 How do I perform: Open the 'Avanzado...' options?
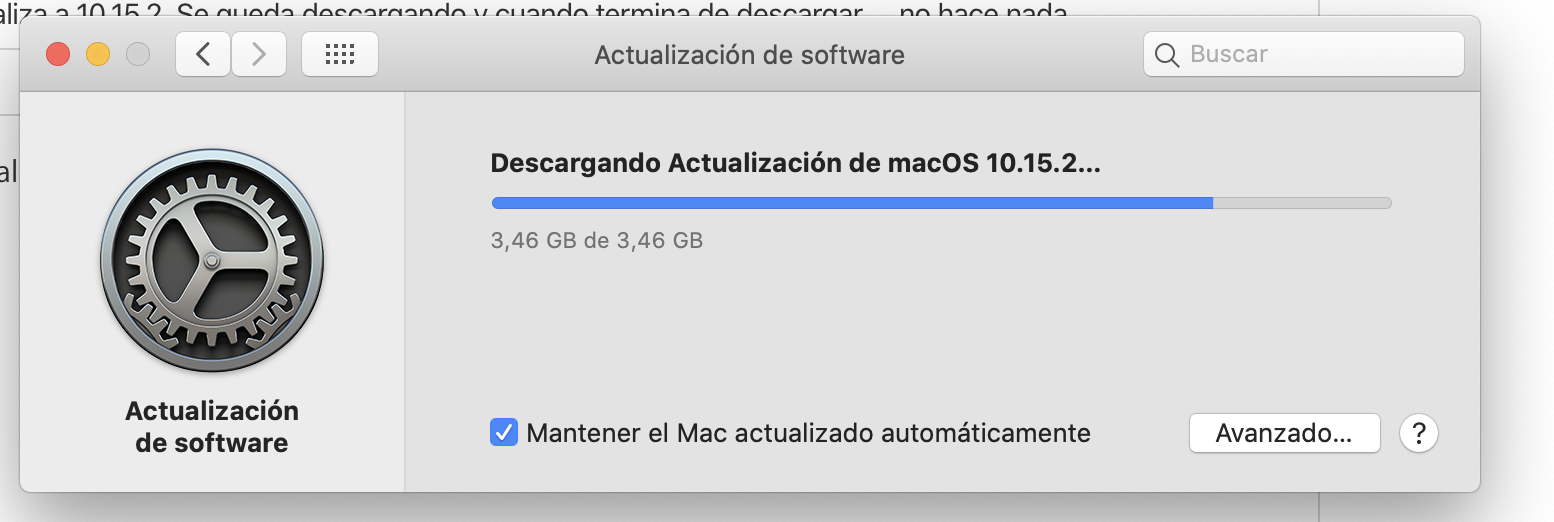[1284, 434]
